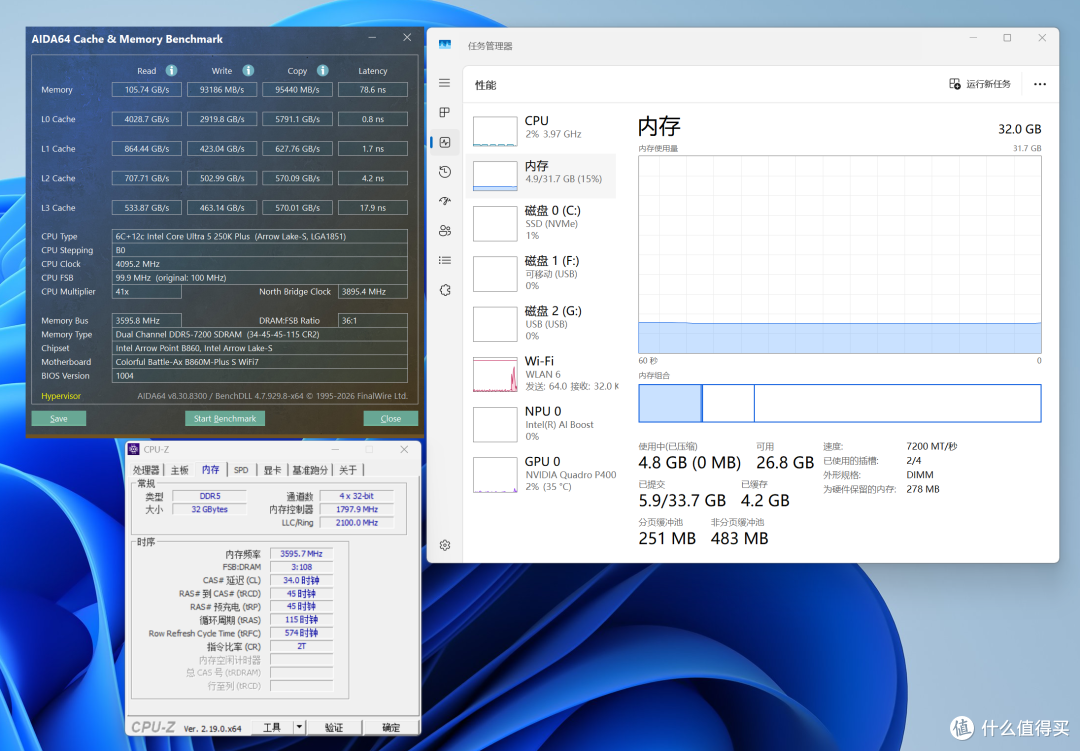Click CPU Type field in AIDA64
This screenshot has height=751, width=1080.
tap(260, 236)
